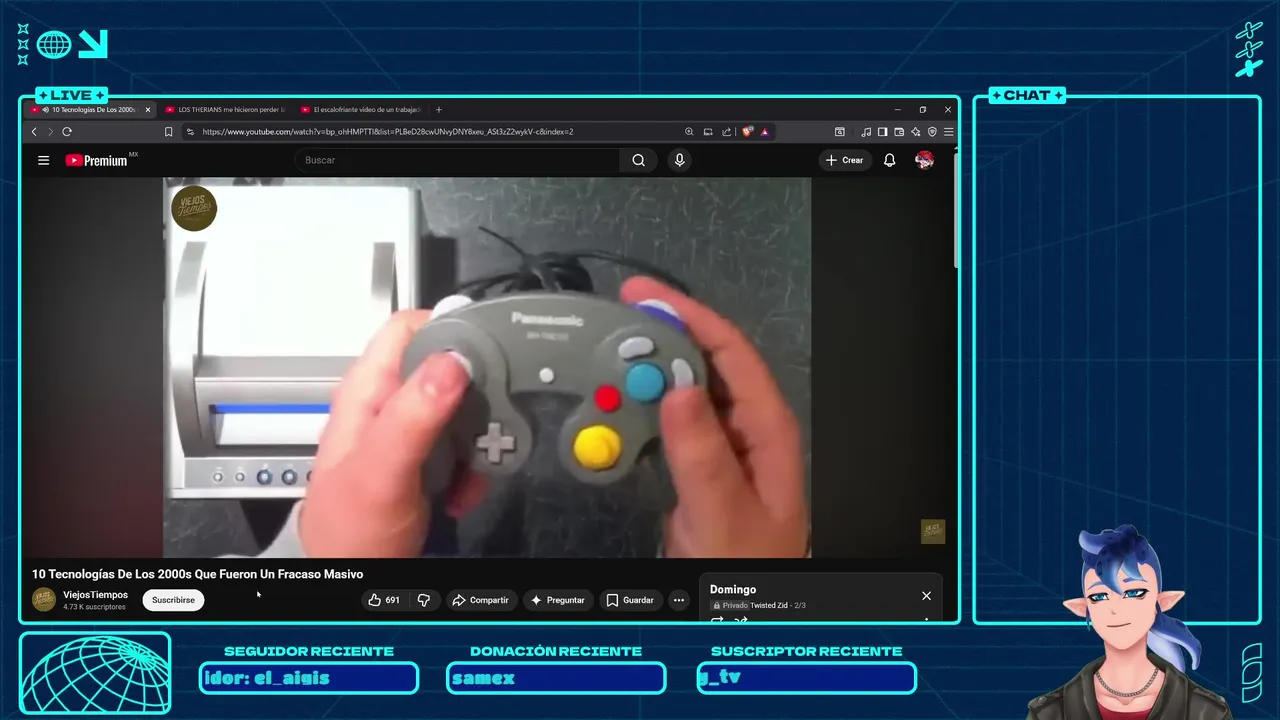Switch to El escalofriante video tab
This screenshot has width=1280, height=720.
tap(360, 110)
